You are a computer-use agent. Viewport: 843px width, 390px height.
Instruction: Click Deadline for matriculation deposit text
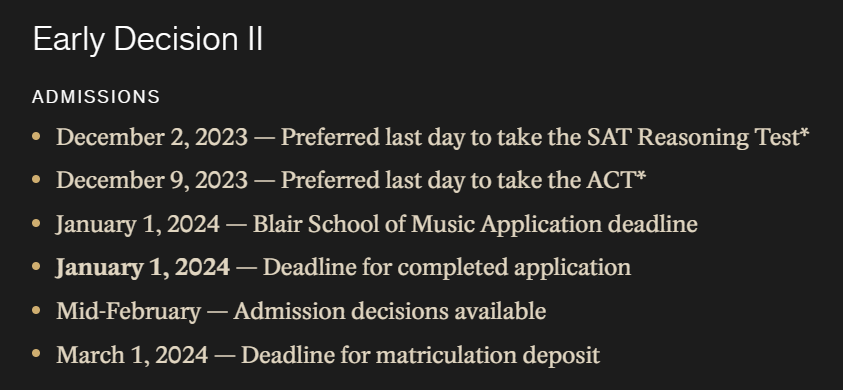pyautogui.click(x=420, y=355)
